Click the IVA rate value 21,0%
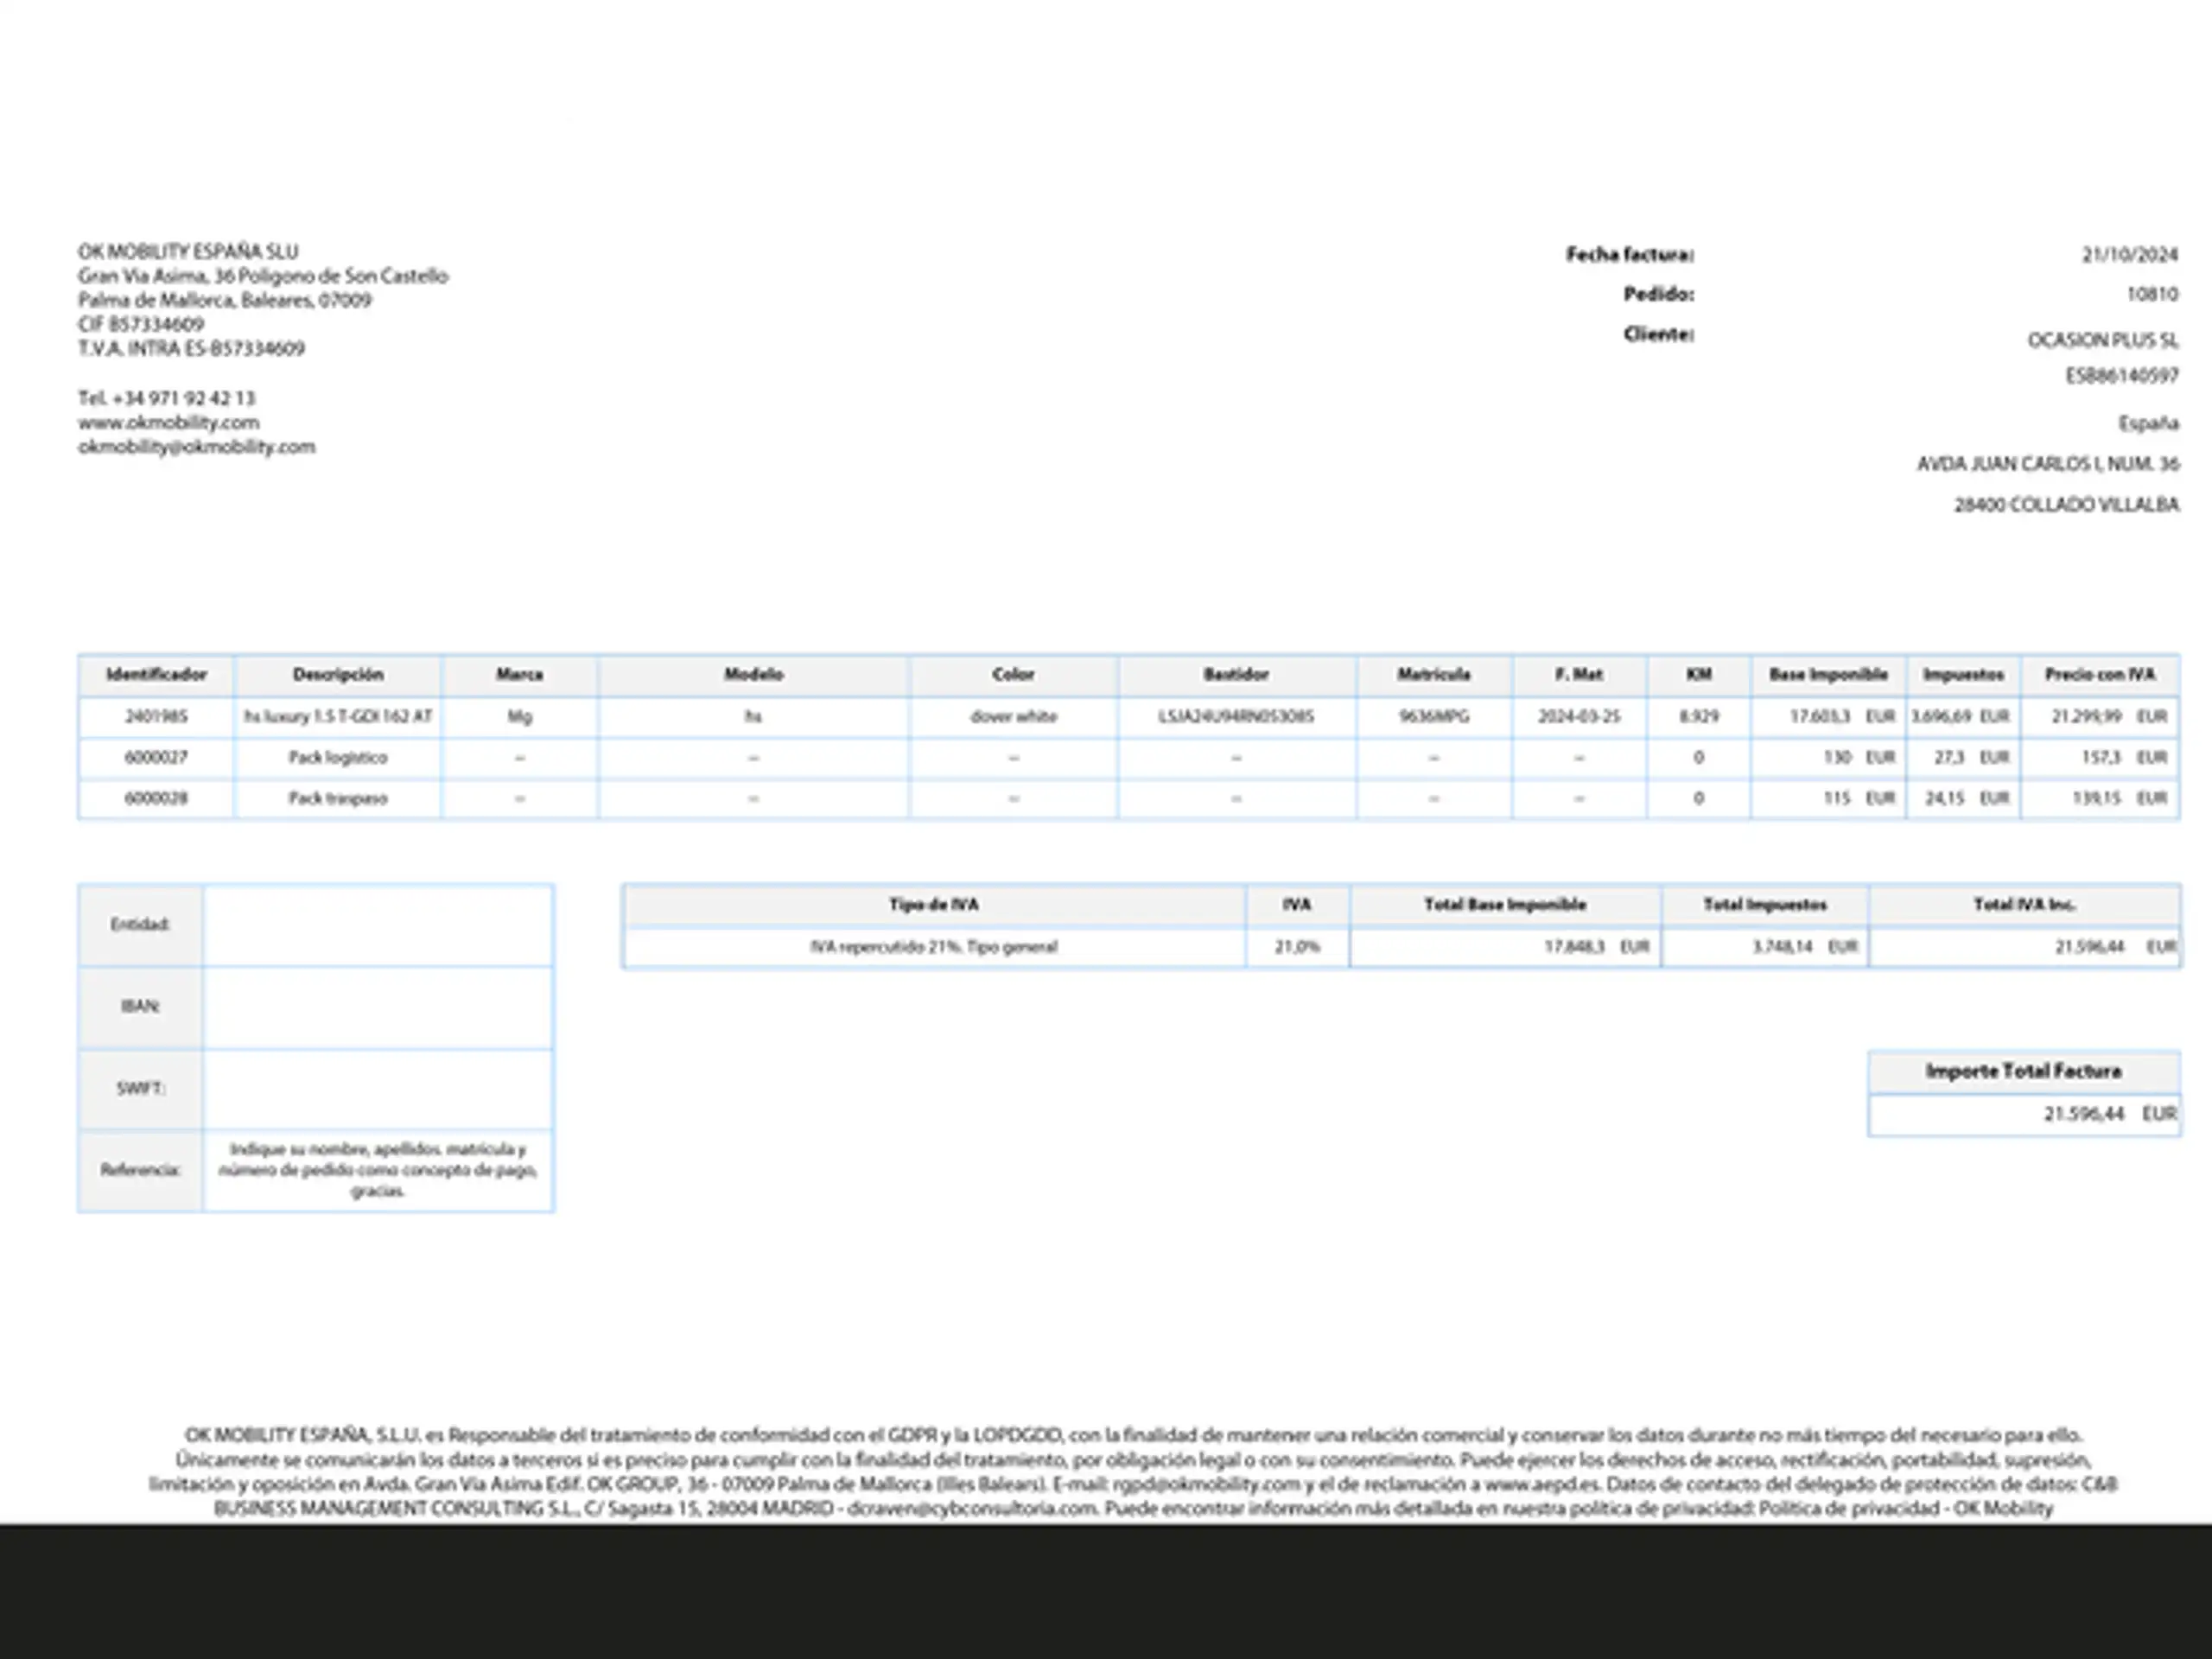Screen dimensions: 2212x1659 [x=1297, y=947]
